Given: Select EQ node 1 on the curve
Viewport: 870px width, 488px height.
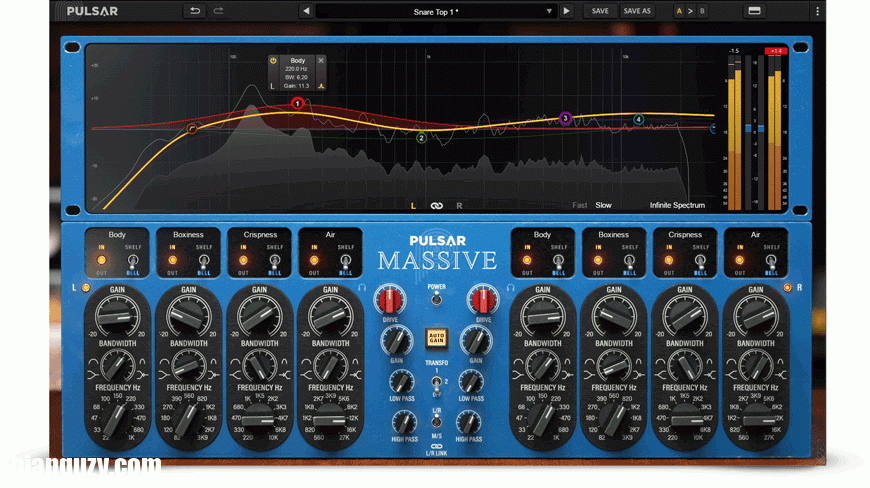Looking at the screenshot, I should pos(297,103).
